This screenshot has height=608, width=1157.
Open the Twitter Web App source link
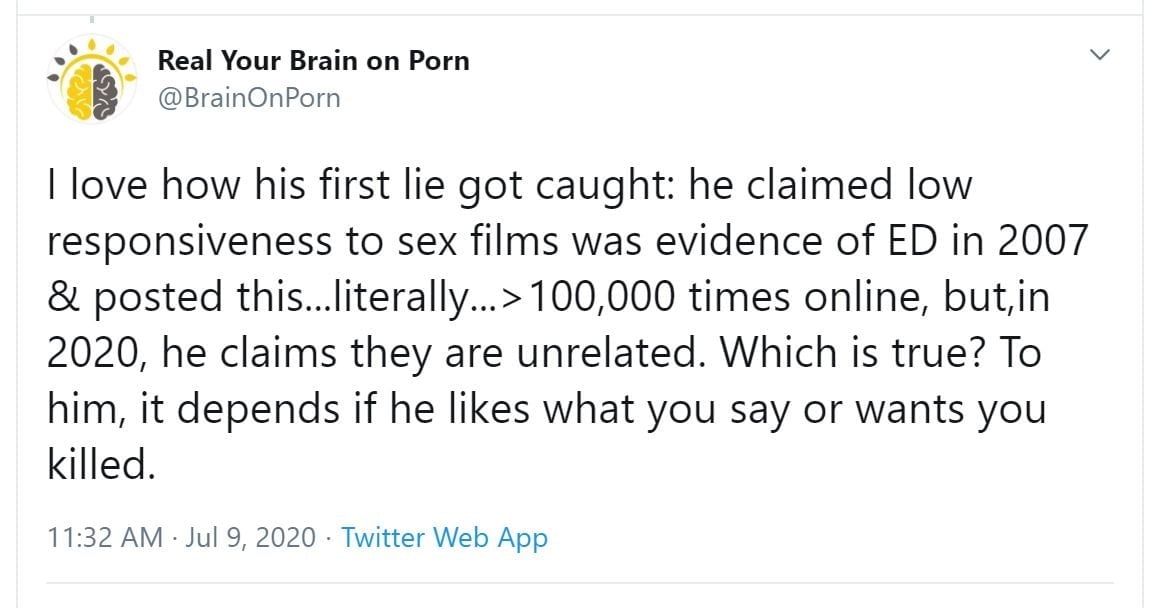(444, 537)
